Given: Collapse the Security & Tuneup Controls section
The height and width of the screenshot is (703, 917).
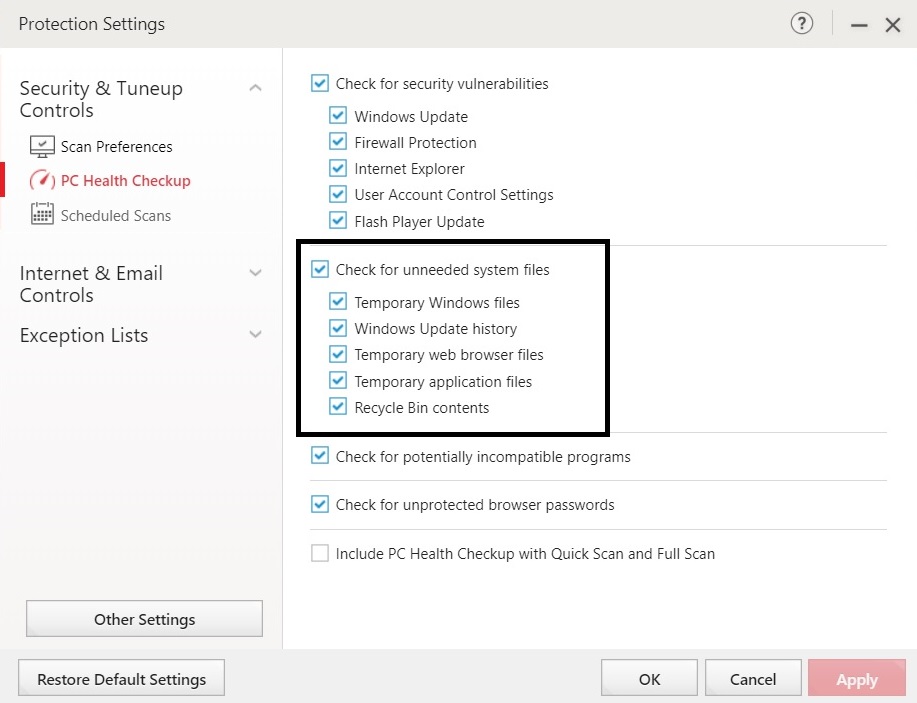Looking at the screenshot, I should 255,88.
